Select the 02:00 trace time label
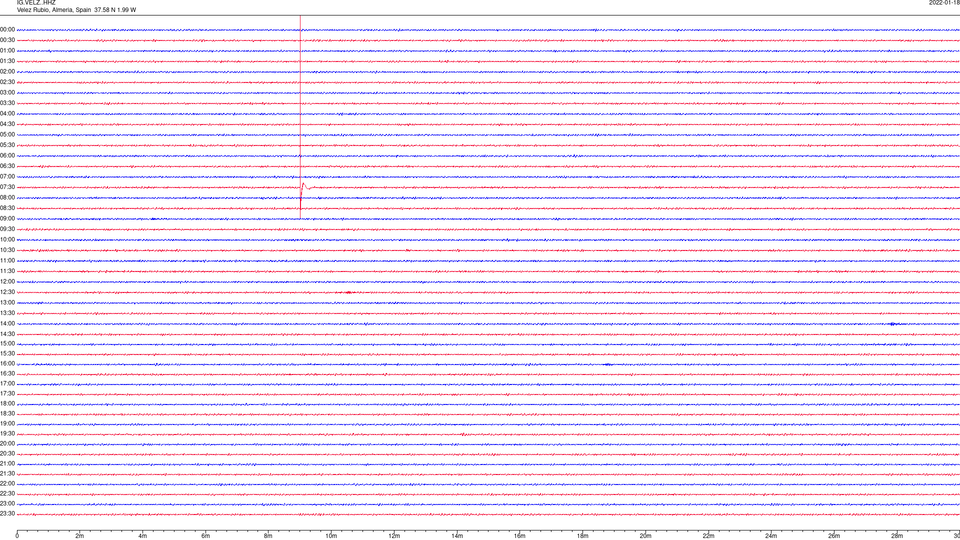Screen dimensions: 960x540 [7, 72]
